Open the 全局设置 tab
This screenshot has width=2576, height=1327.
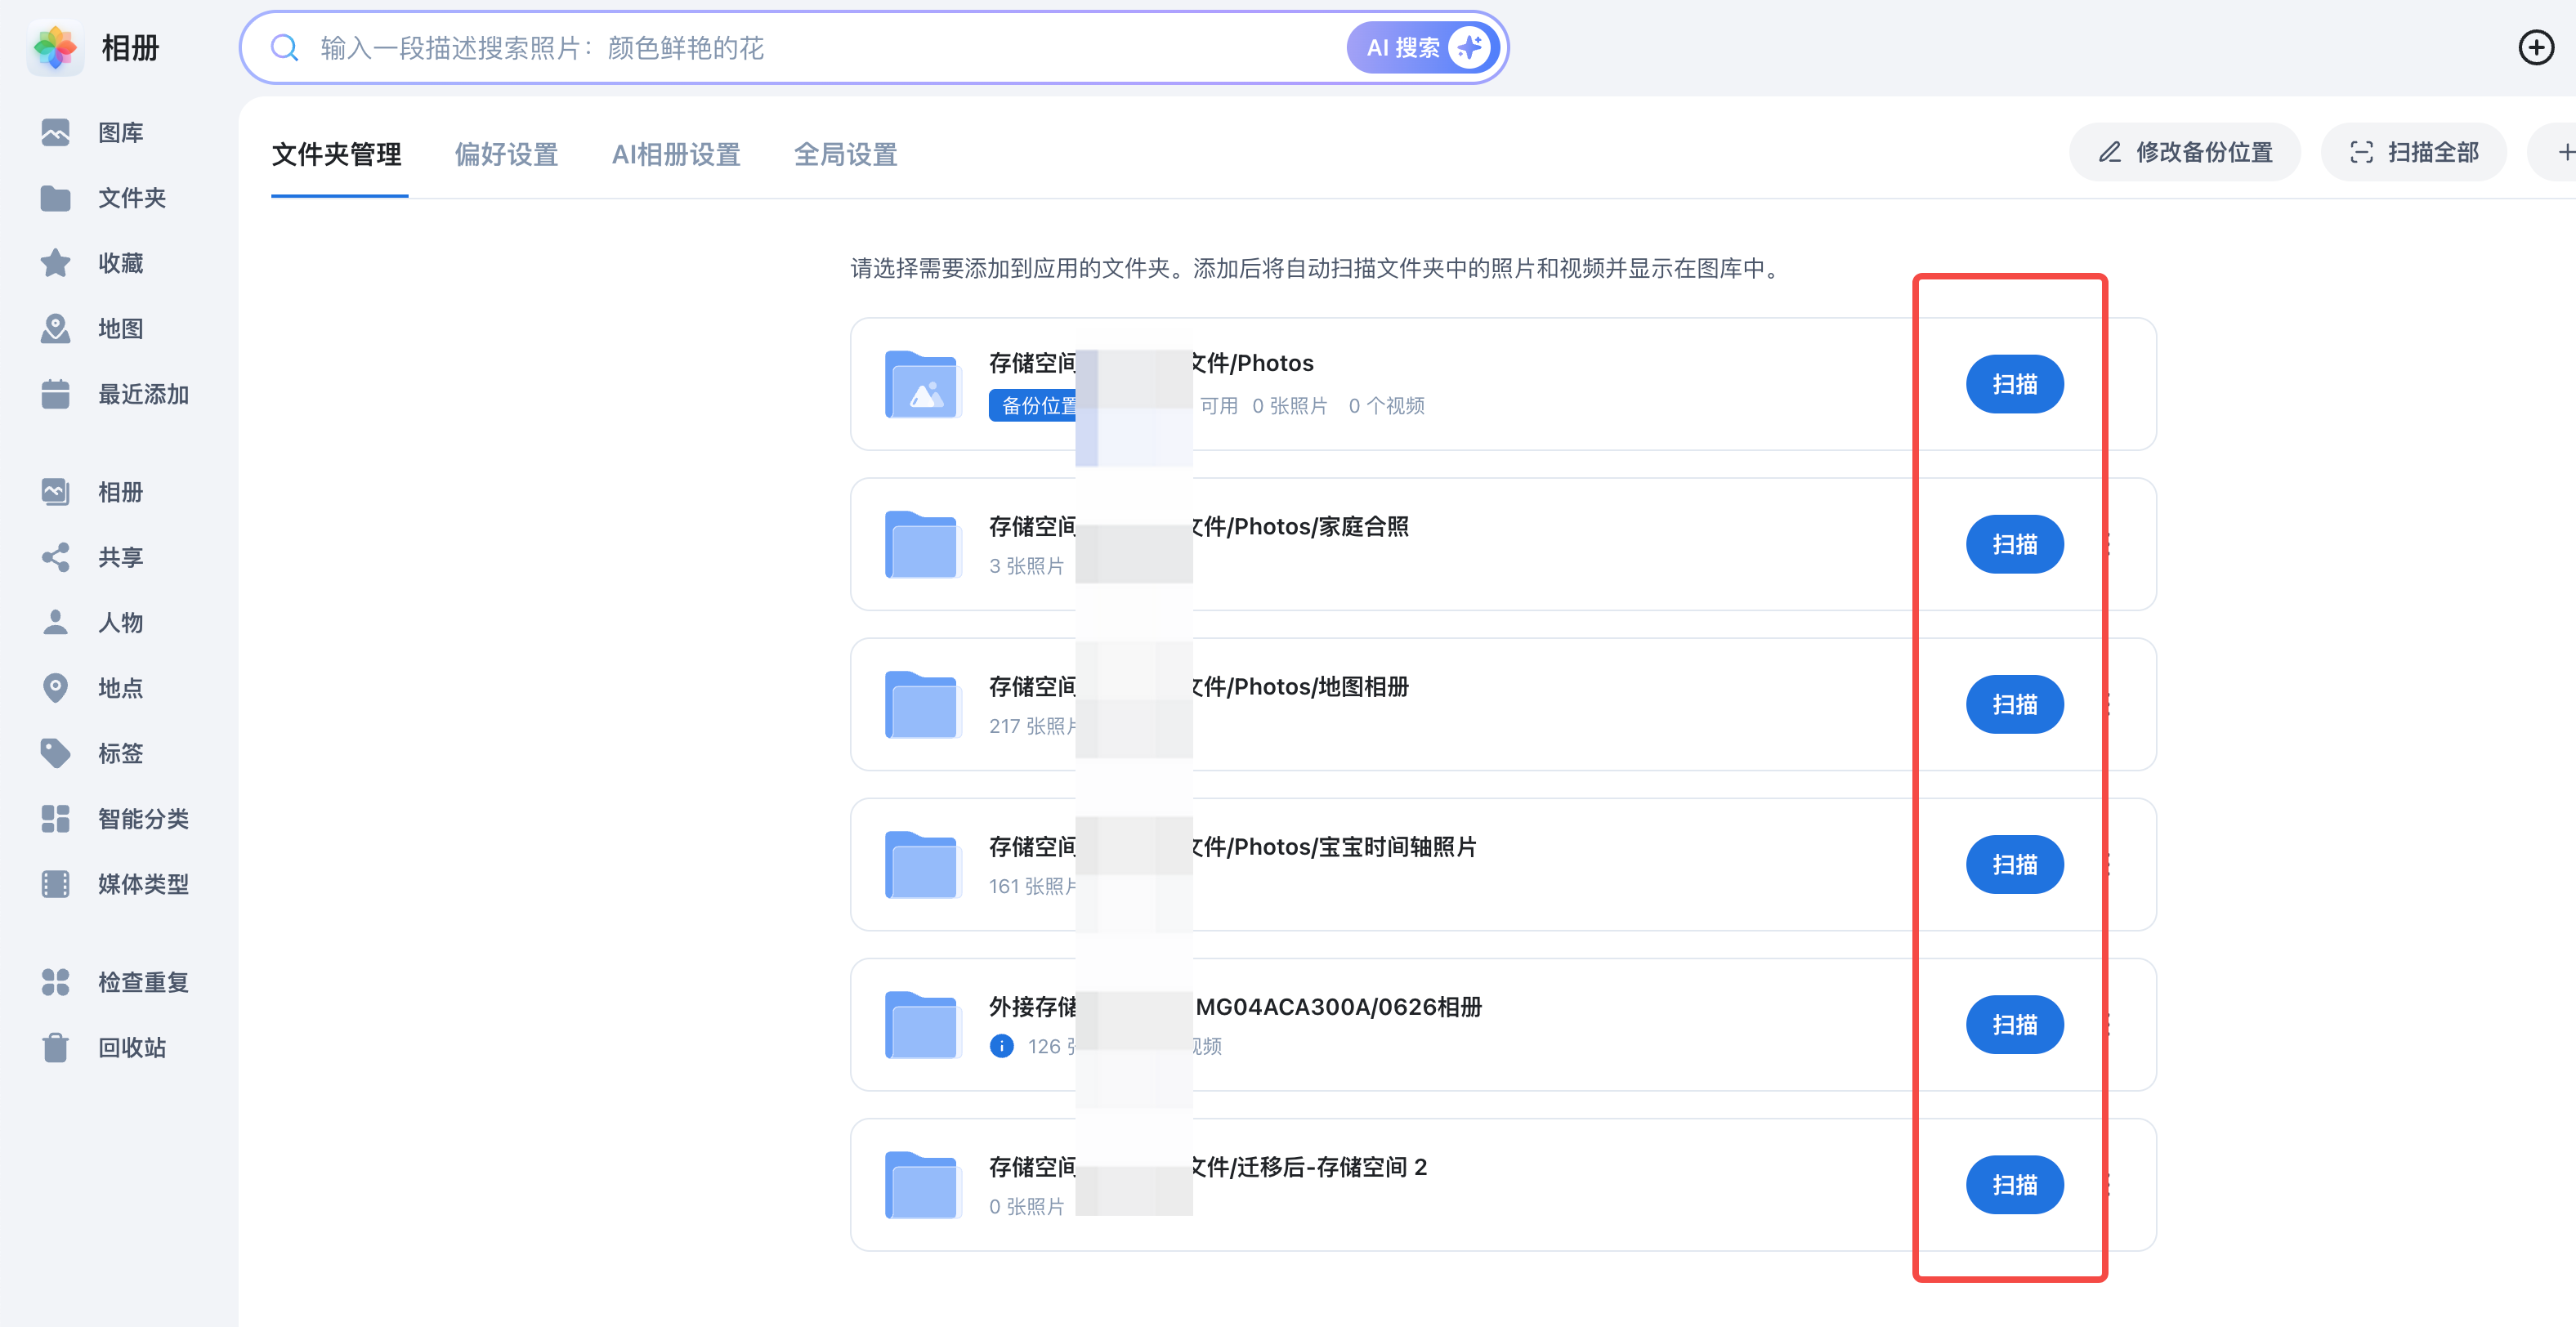845,154
